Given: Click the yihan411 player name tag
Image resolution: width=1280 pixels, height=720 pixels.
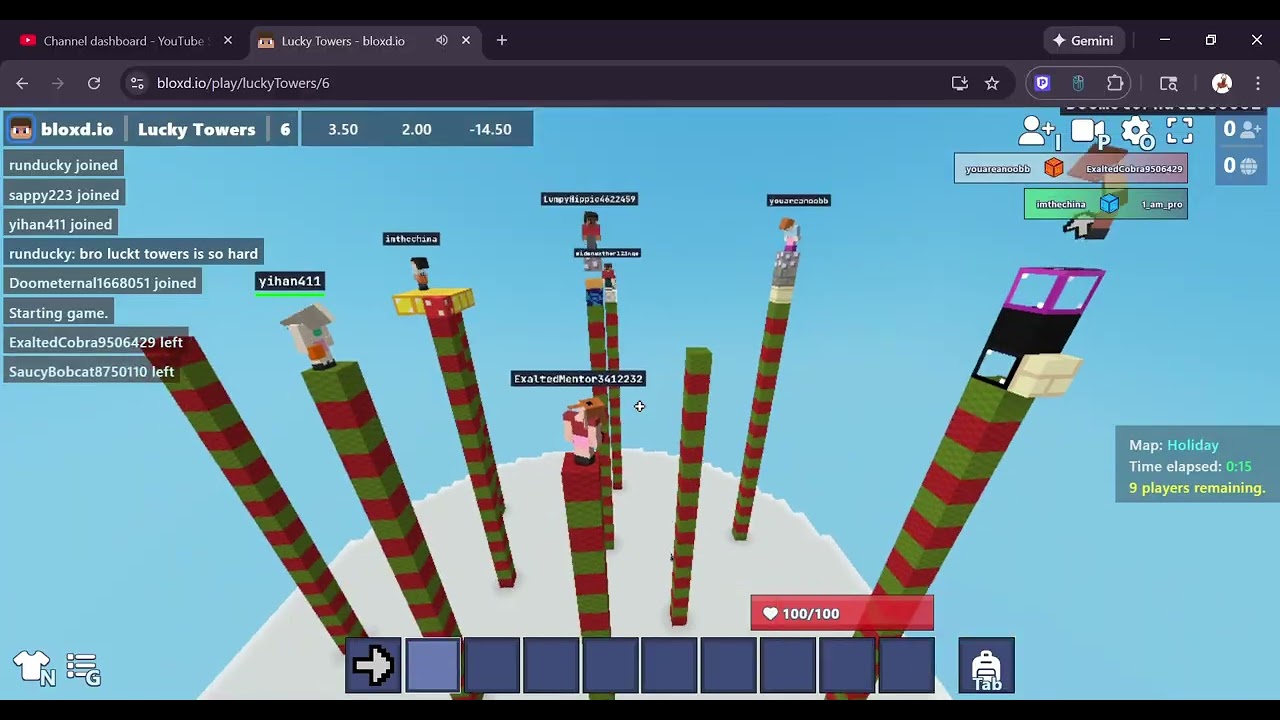Looking at the screenshot, I should pos(290,281).
